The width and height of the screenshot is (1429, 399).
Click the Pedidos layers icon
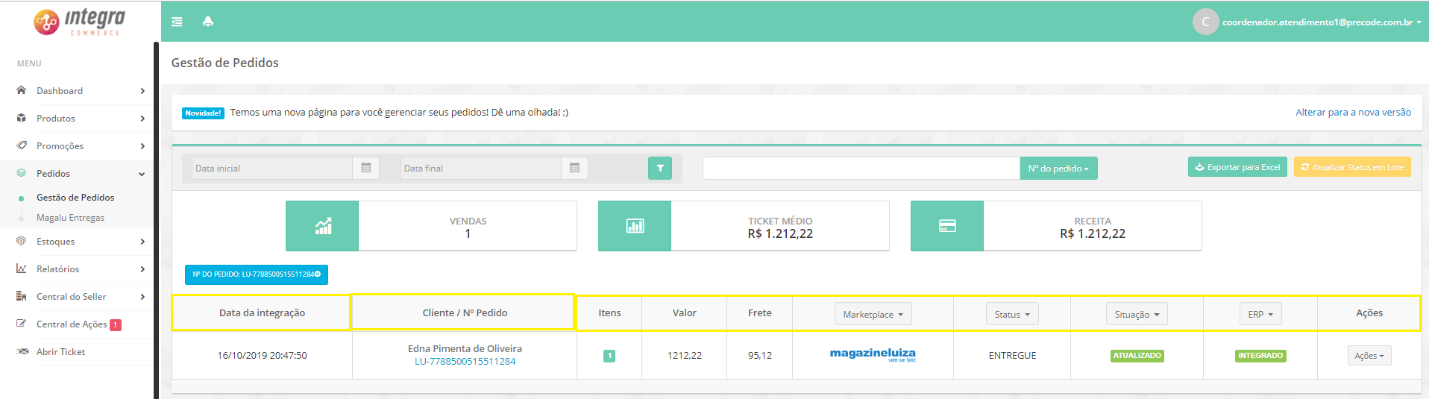(21, 173)
